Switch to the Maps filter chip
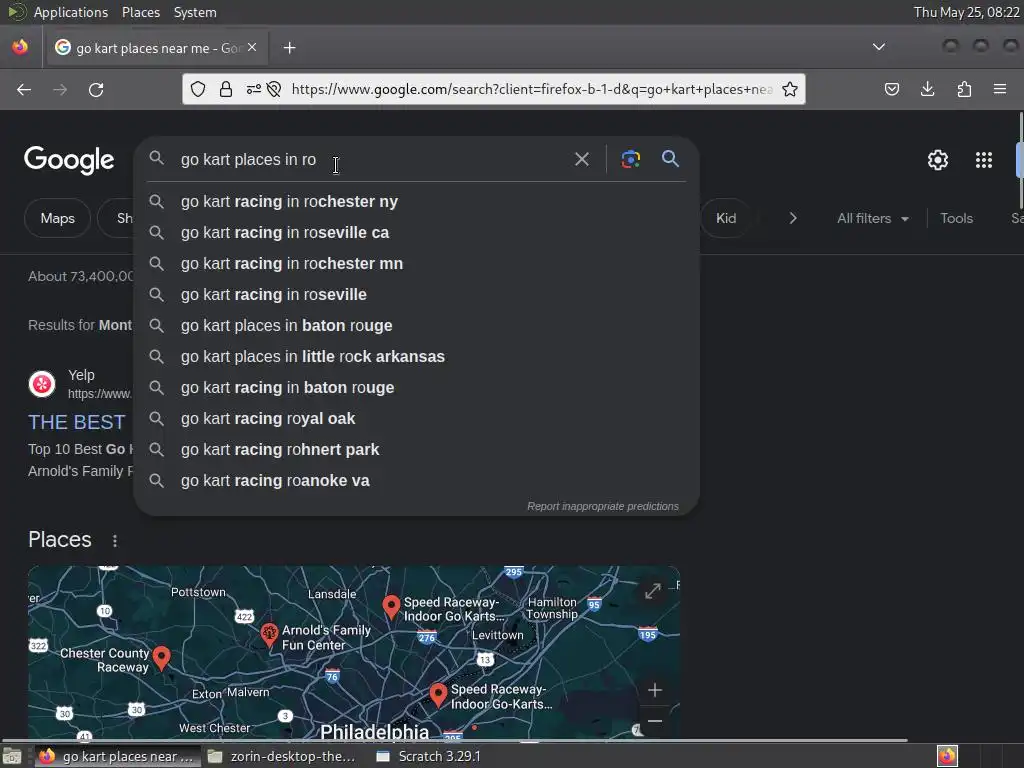The width and height of the screenshot is (1024, 768). 57,219
